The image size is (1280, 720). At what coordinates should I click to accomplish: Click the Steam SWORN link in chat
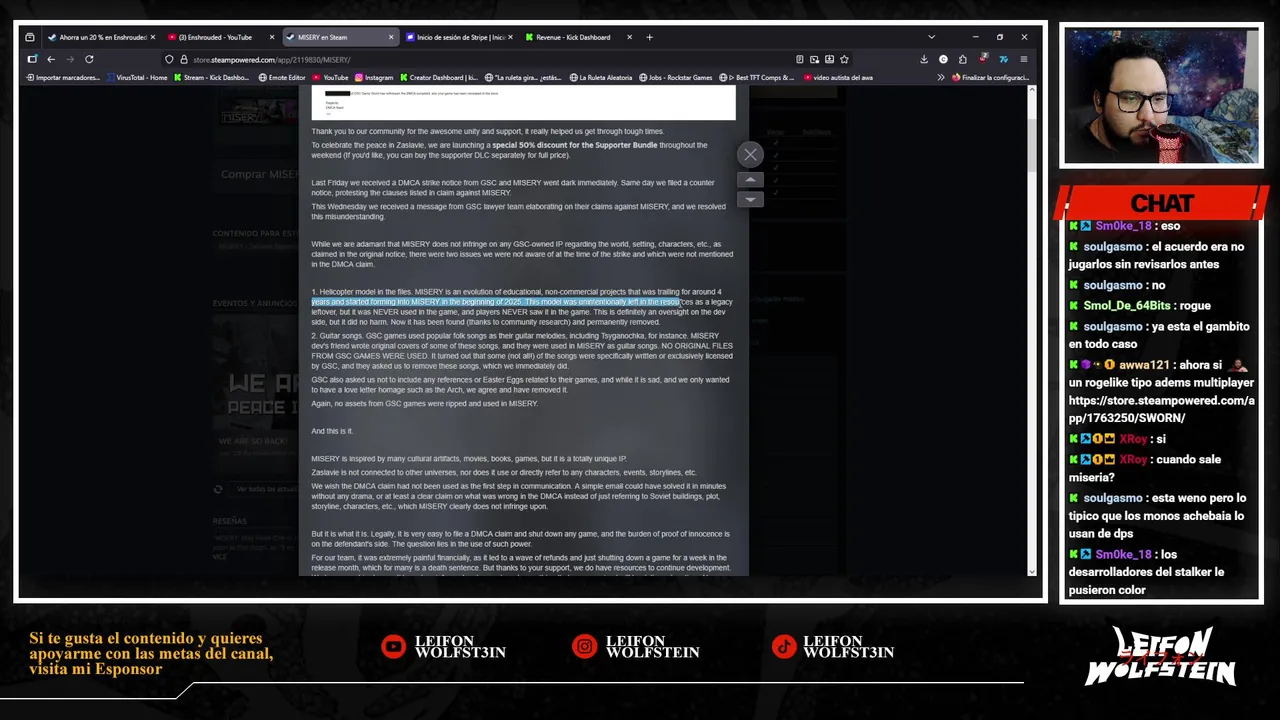1161,409
